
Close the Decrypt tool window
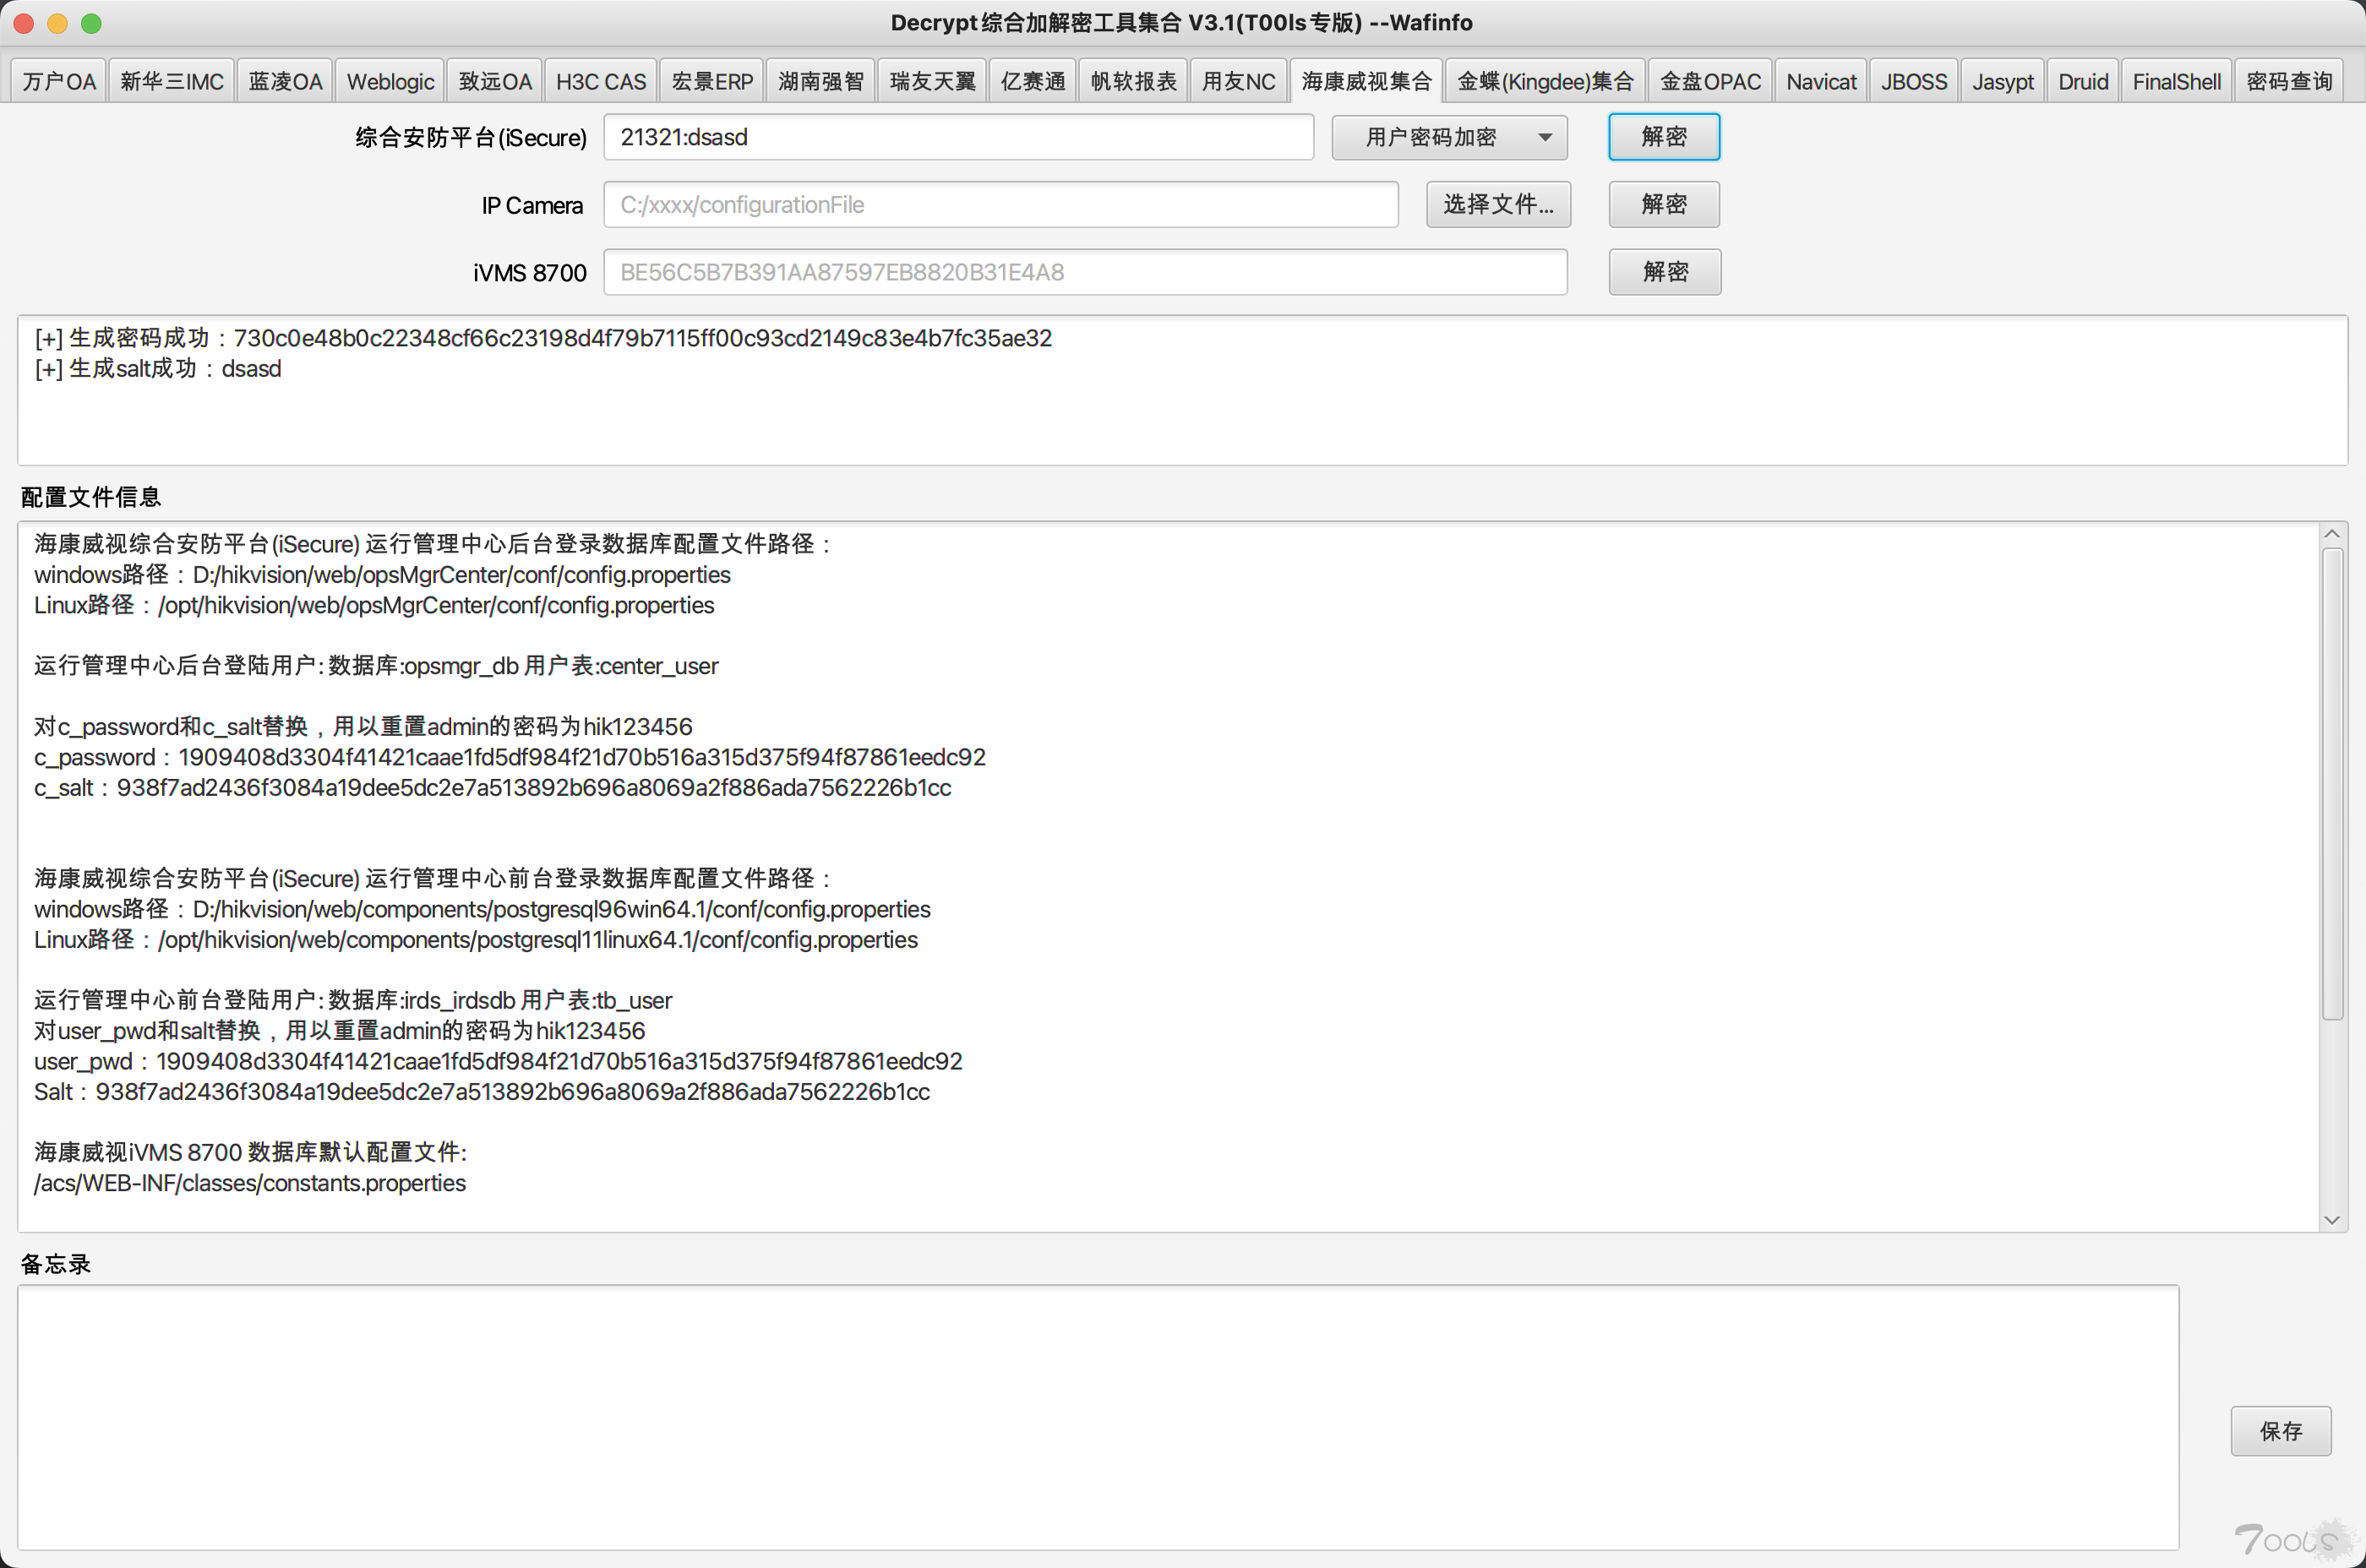pyautogui.click(x=24, y=23)
